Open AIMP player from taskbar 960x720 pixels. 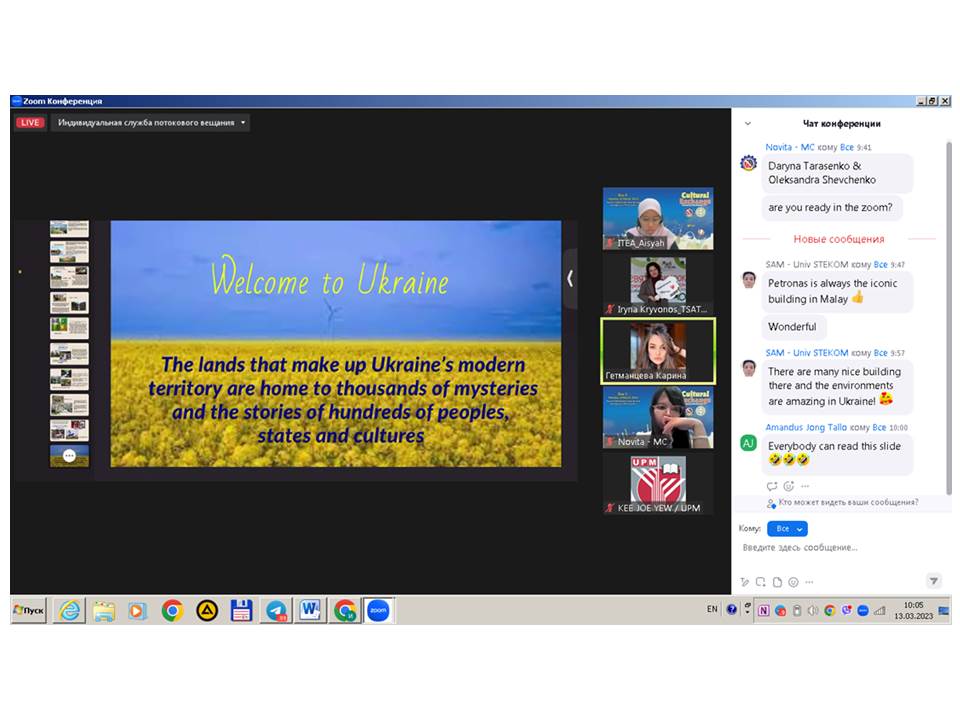[207, 610]
